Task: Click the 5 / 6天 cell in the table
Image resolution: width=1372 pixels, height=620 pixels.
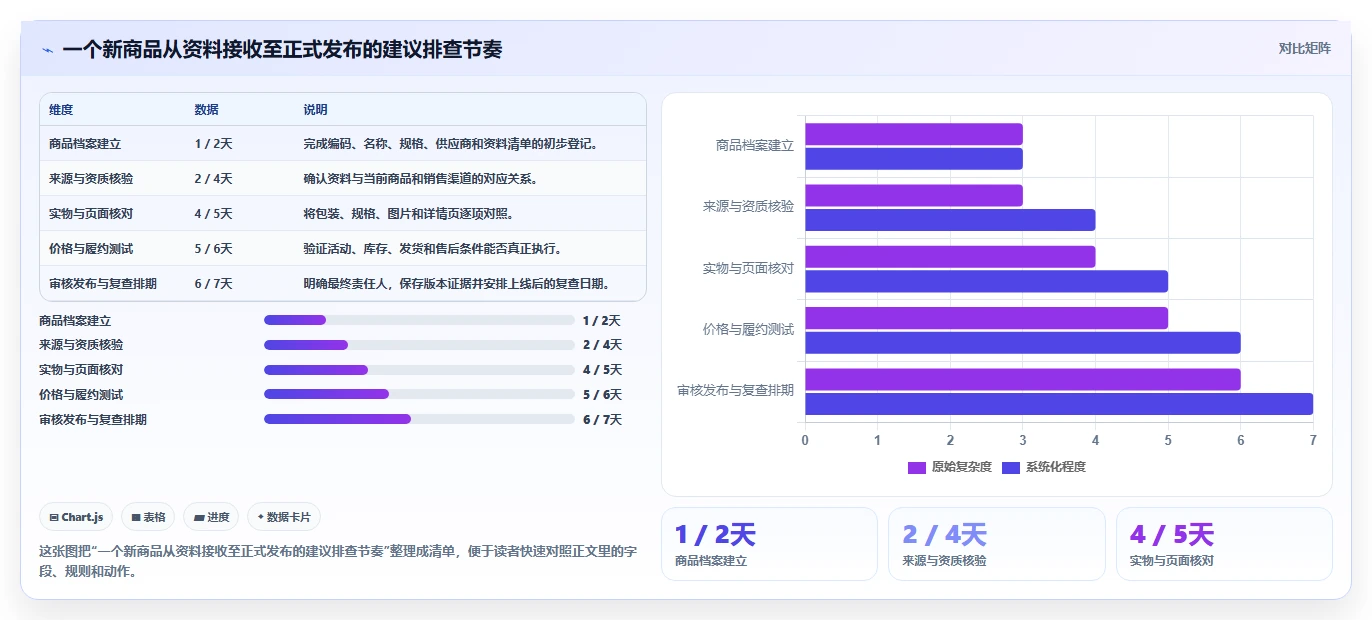Action: (x=214, y=248)
